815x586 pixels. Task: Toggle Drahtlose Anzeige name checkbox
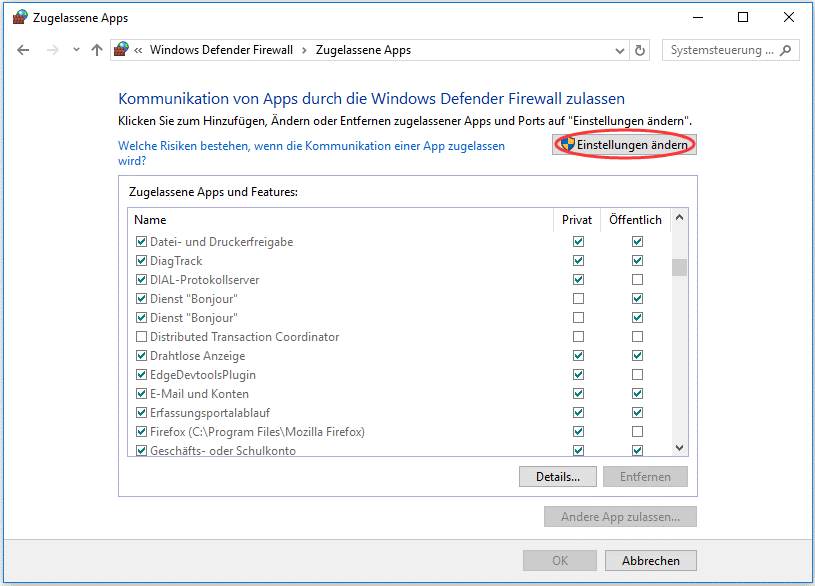point(141,356)
